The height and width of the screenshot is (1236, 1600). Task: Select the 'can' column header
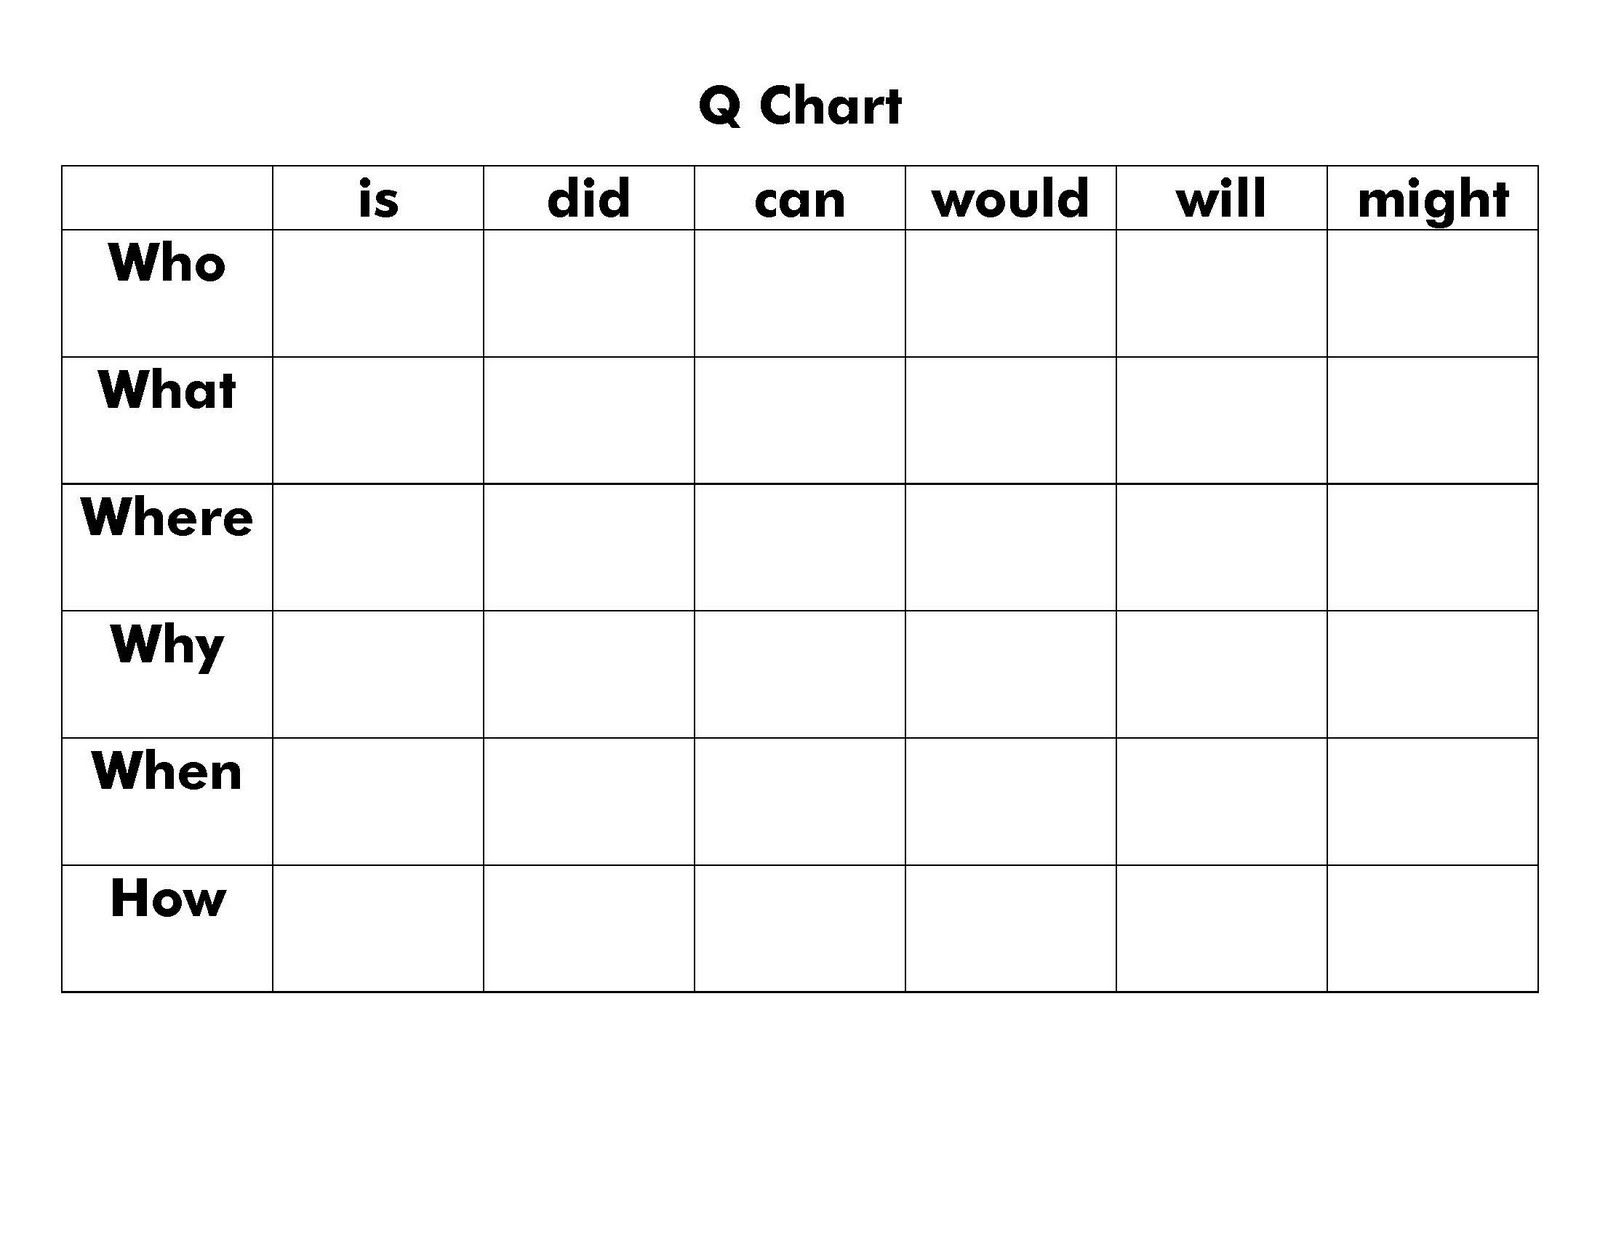tap(800, 200)
